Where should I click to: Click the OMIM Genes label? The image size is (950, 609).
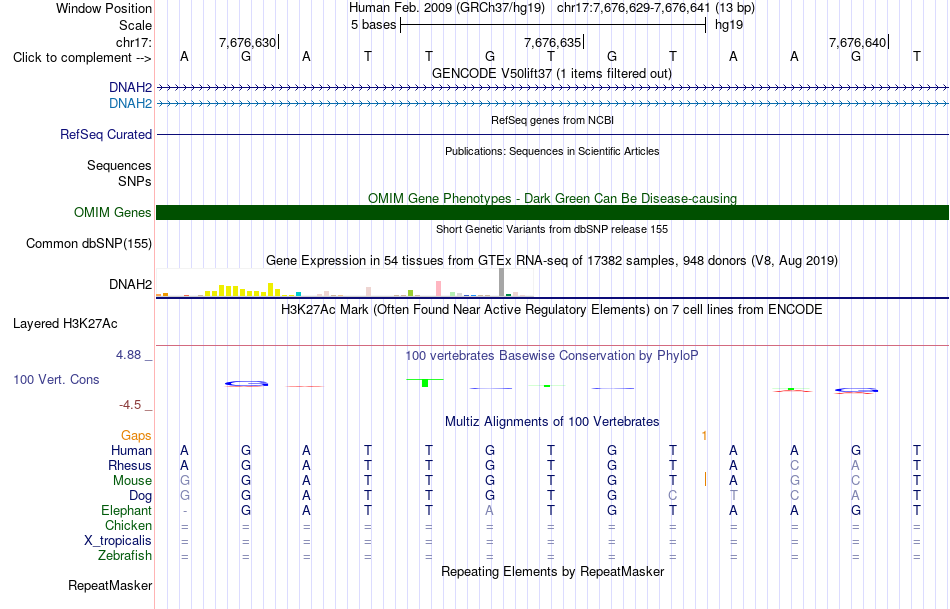pos(113,213)
